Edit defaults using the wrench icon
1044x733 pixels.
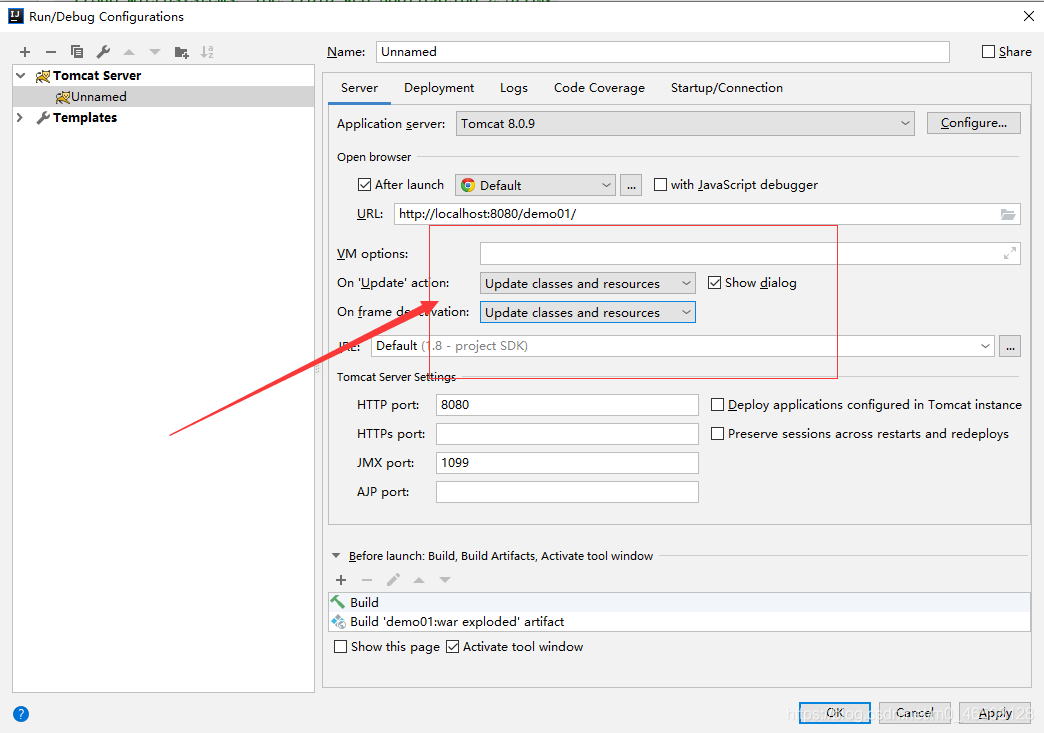103,52
